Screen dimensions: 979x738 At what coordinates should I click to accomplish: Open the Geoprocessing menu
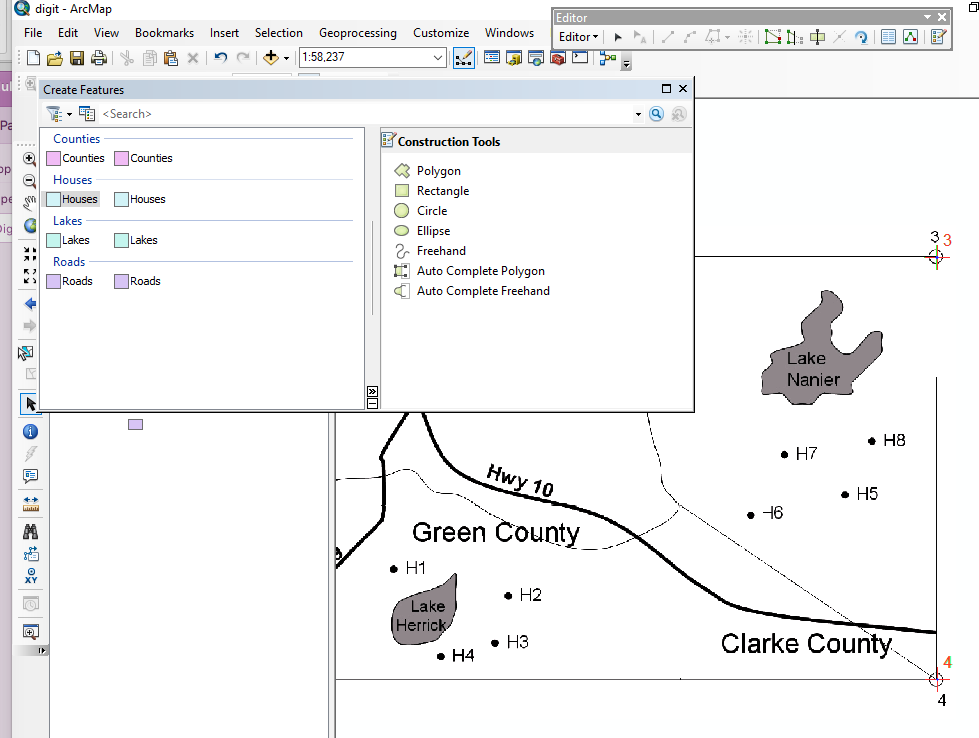pyautogui.click(x=357, y=33)
